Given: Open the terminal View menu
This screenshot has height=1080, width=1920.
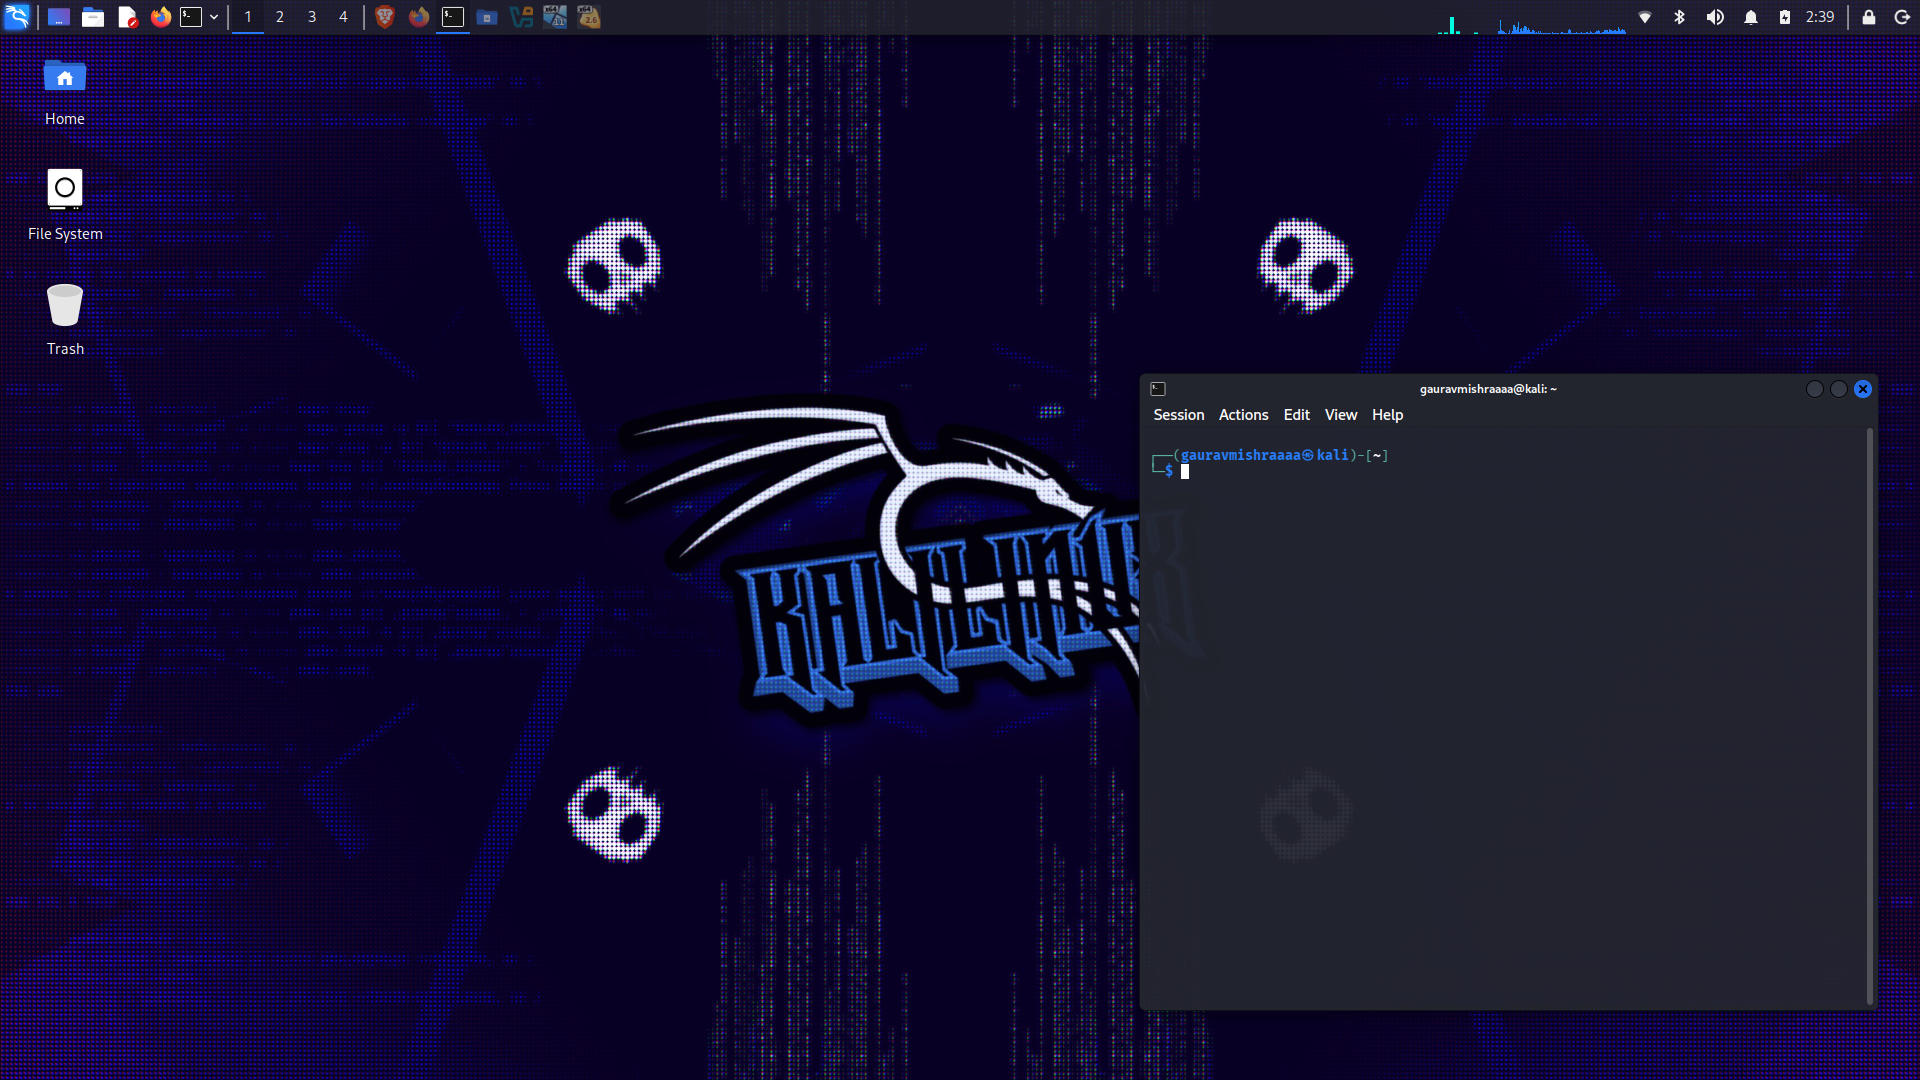Looking at the screenshot, I should coord(1340,415).
